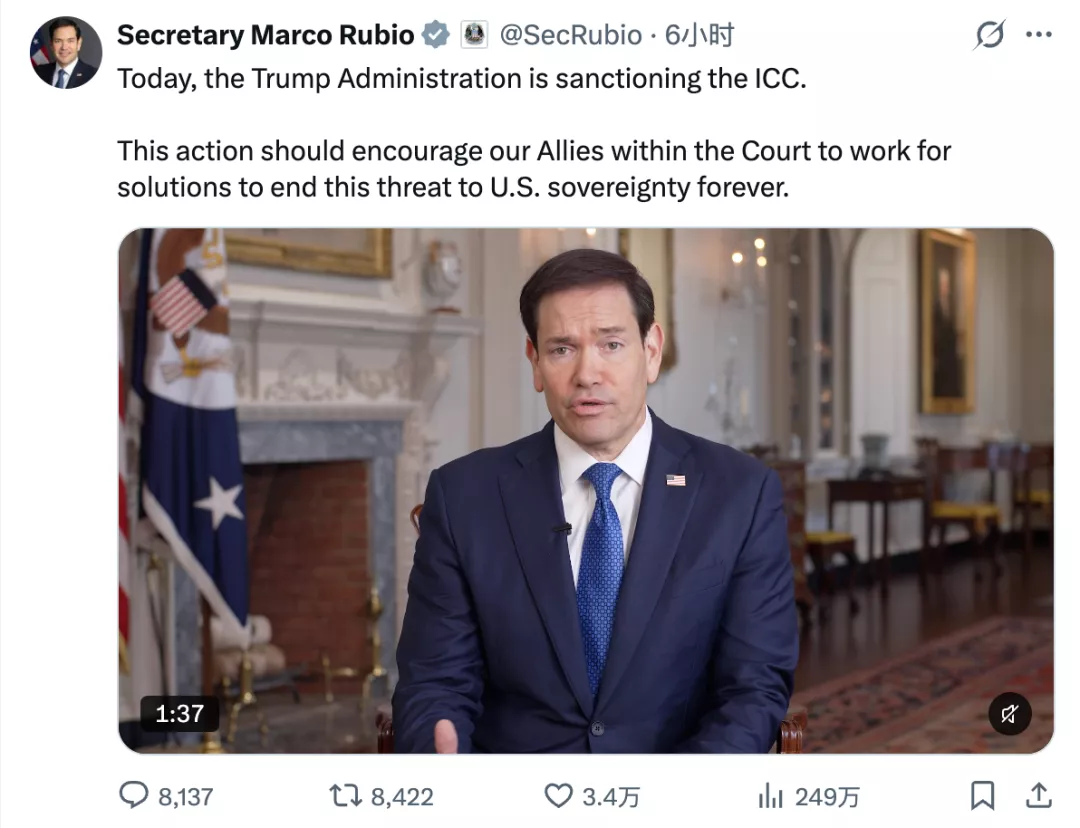Click the 1:37 video duration label
This screenshot has width=1080, height=828.
pyautogui.click(x=180, y=714)
